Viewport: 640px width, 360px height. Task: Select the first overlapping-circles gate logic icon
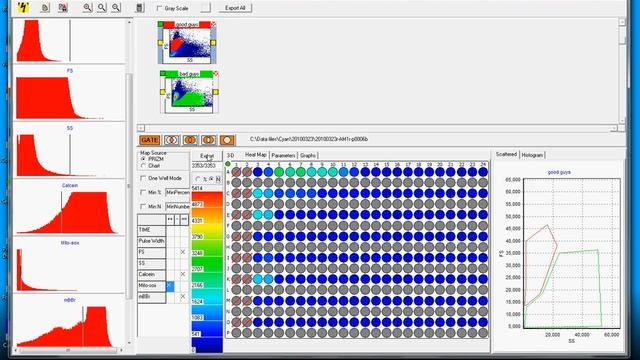pyautogui.click(x=171, y=140)
